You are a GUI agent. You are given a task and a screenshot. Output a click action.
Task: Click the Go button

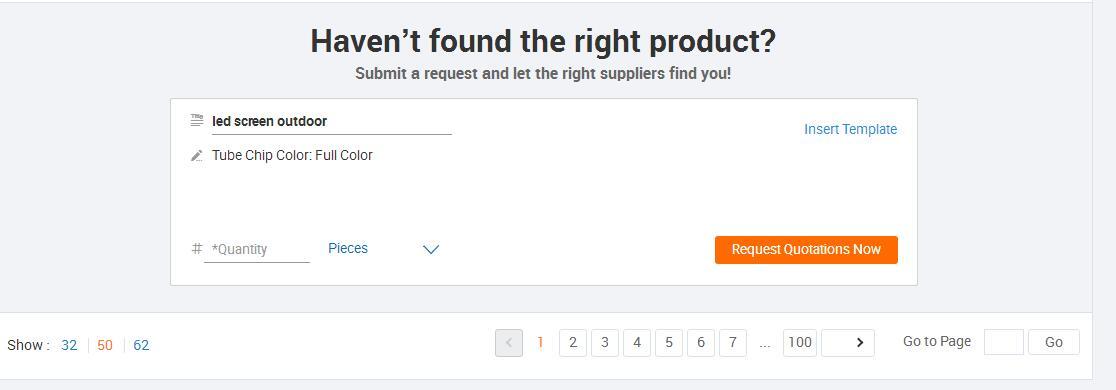[x=1054, y=342]
